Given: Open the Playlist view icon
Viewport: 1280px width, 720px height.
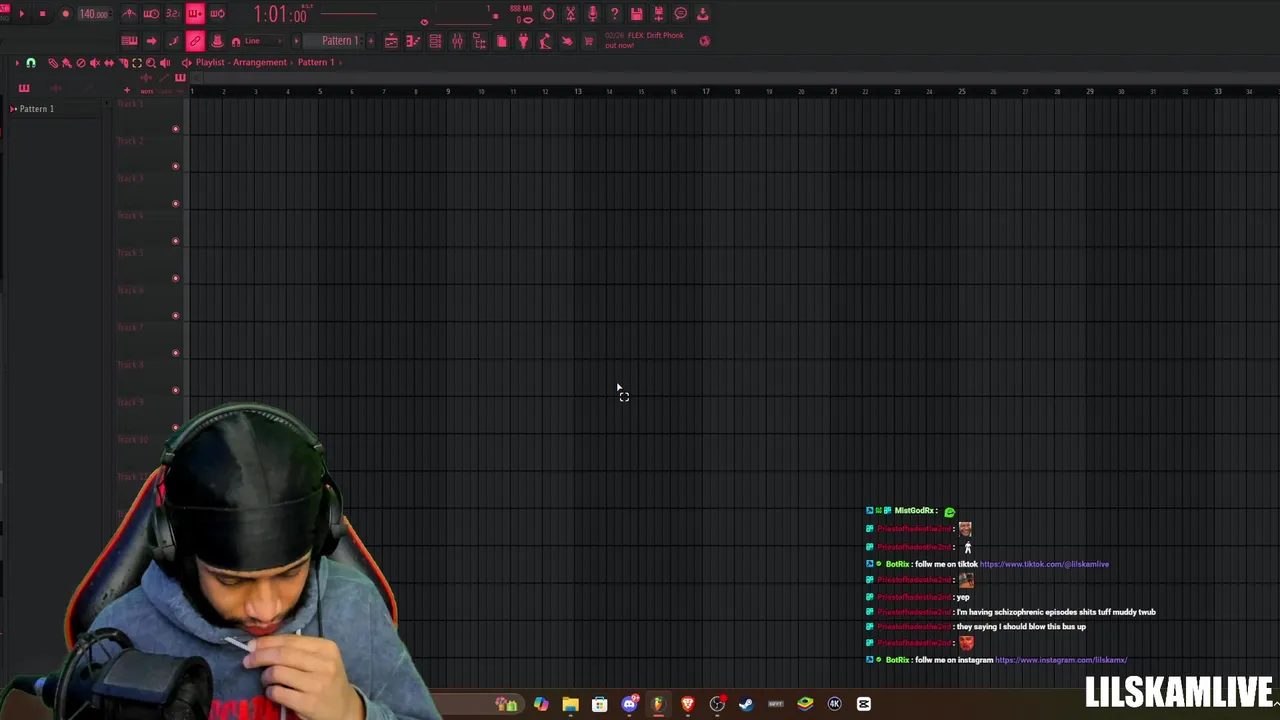Looking at the screenshot, I should [x=391, y=41].
